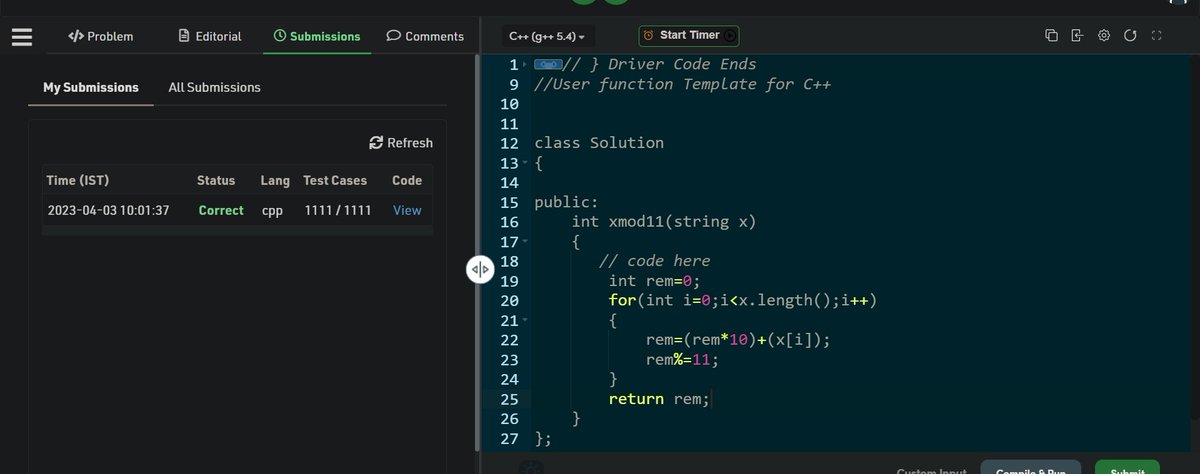Click line 'int rem=0;'

click(655, 281)
